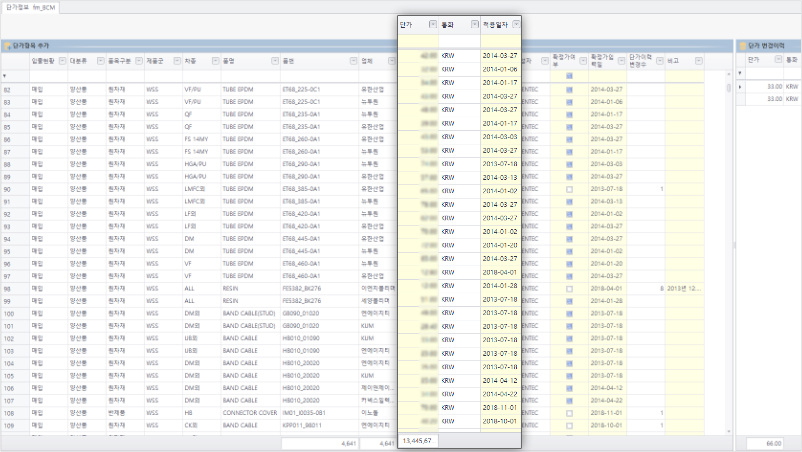The width and height of the screenshot is (802, 452).
Task: Click the 단가항목 추가 add icon
Action: tap(7, 46)
